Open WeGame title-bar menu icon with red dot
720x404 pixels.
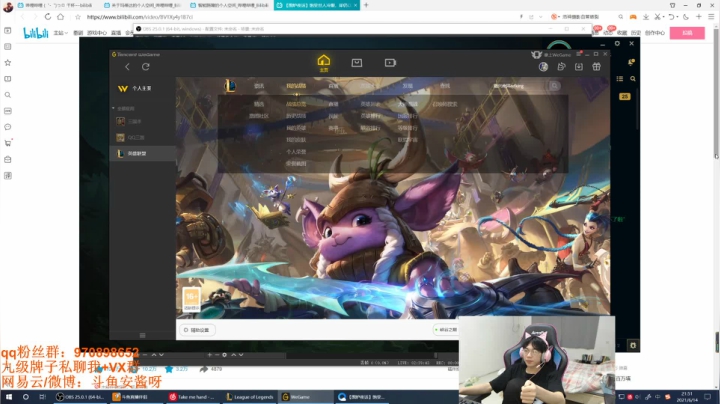coord(579,54)
